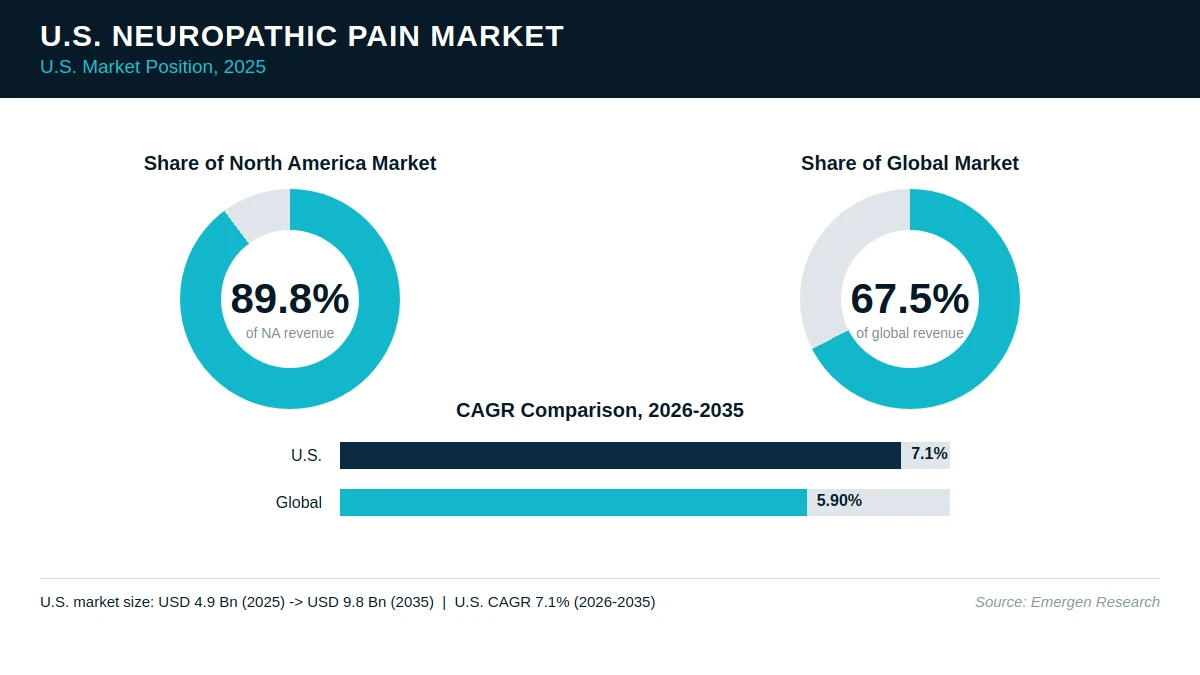
Task: Click the U.S. bar axis label
Action: [306, 456]
